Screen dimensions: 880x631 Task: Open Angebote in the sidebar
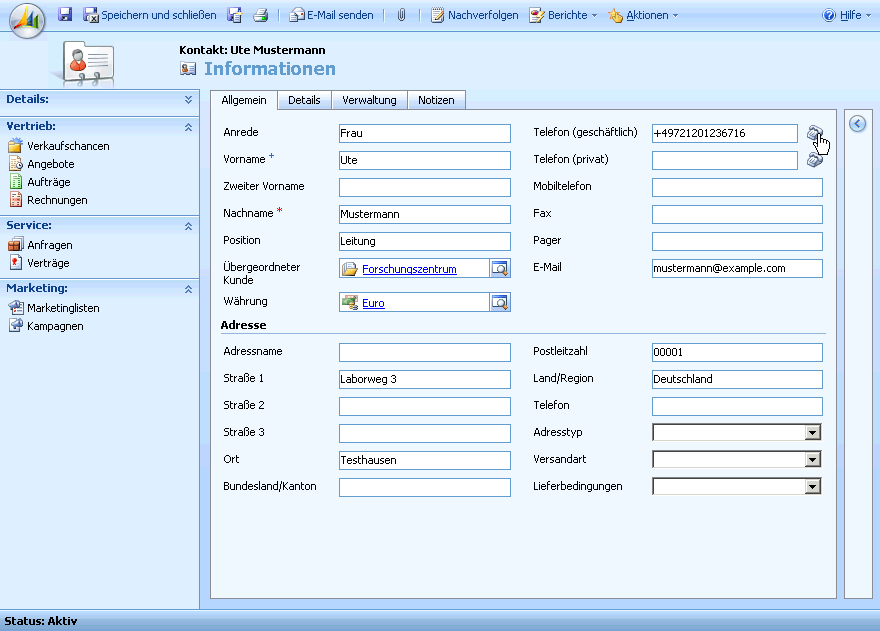[42, 164]
